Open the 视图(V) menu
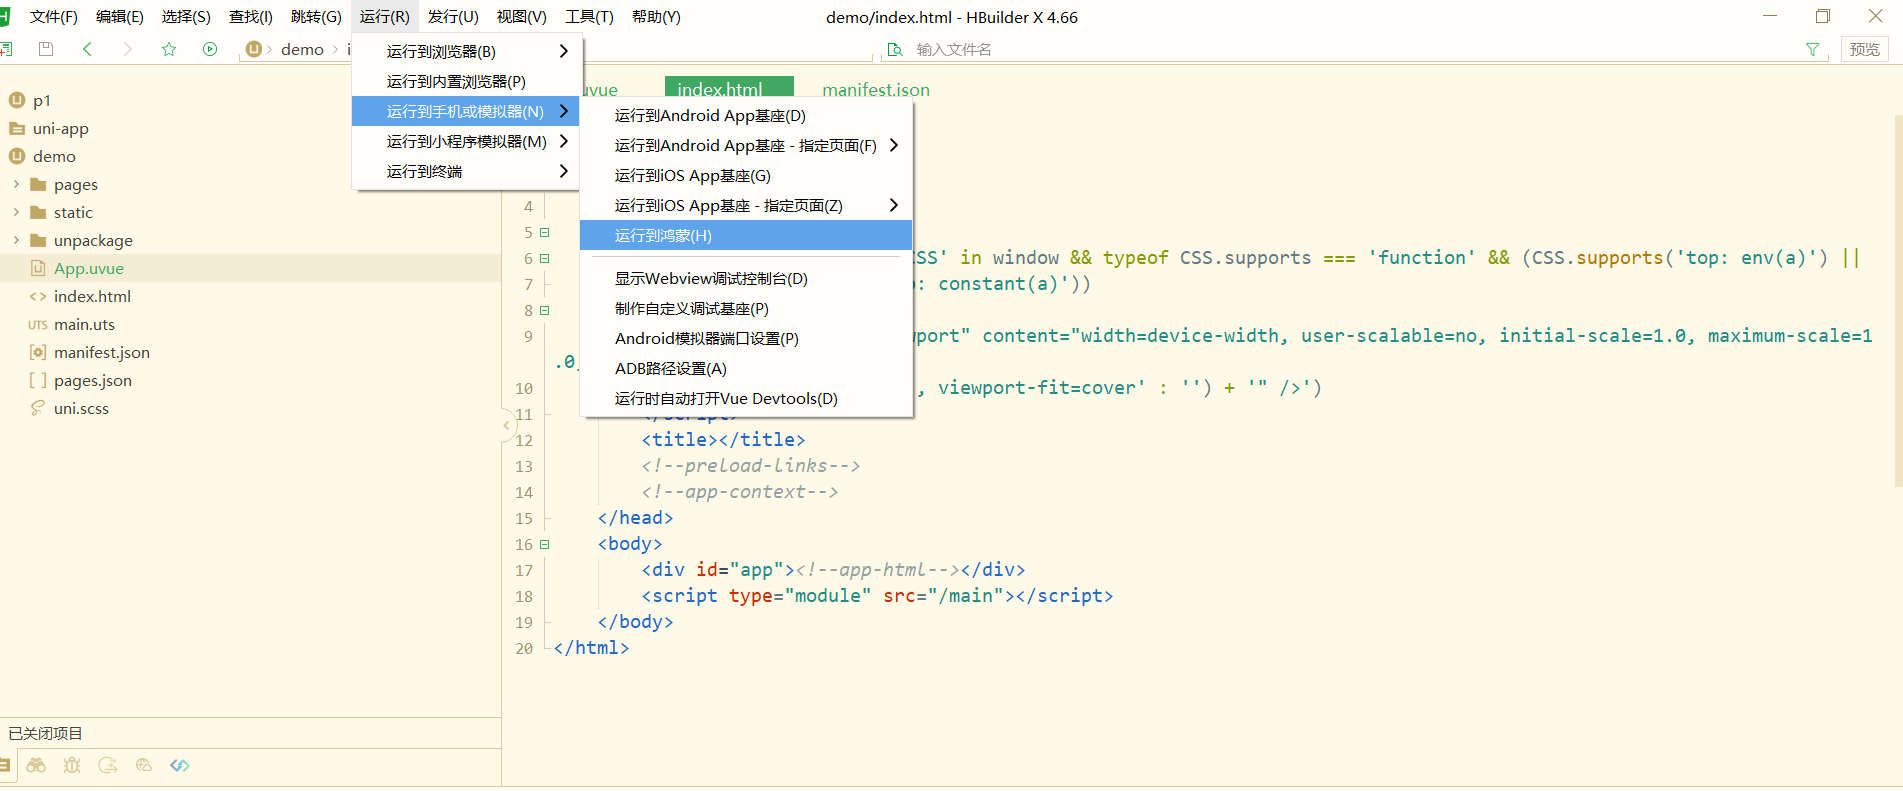This screenshot has height=791, width=1903. coord(521,17)
